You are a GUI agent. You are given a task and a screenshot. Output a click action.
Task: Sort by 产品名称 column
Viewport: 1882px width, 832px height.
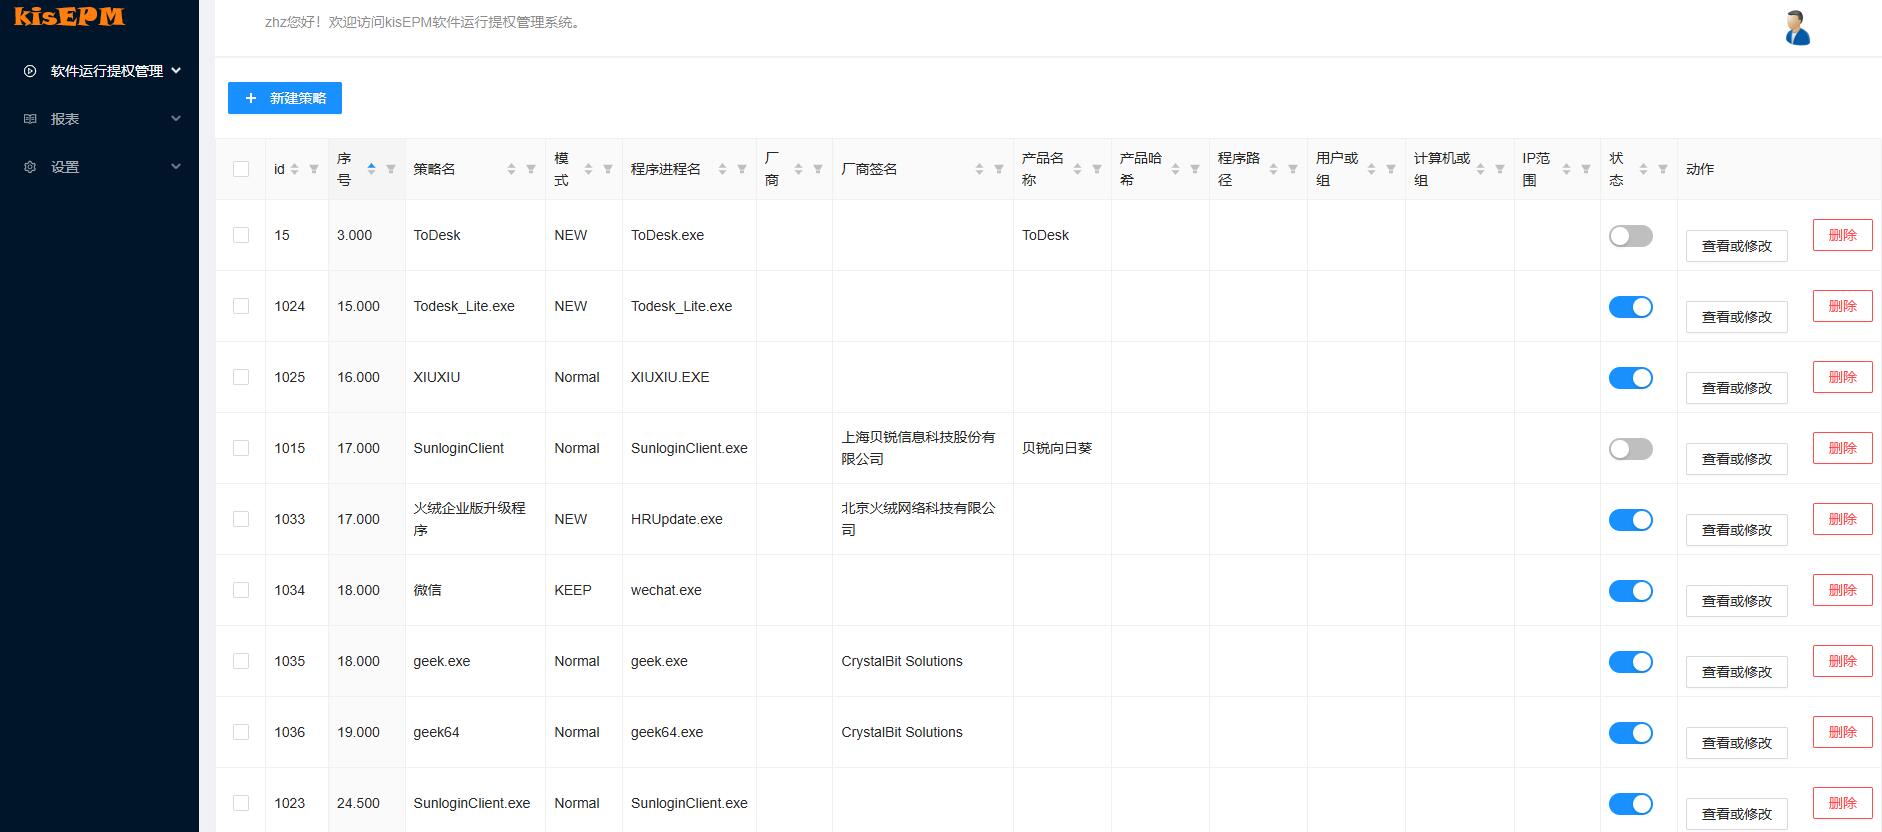1077,169
